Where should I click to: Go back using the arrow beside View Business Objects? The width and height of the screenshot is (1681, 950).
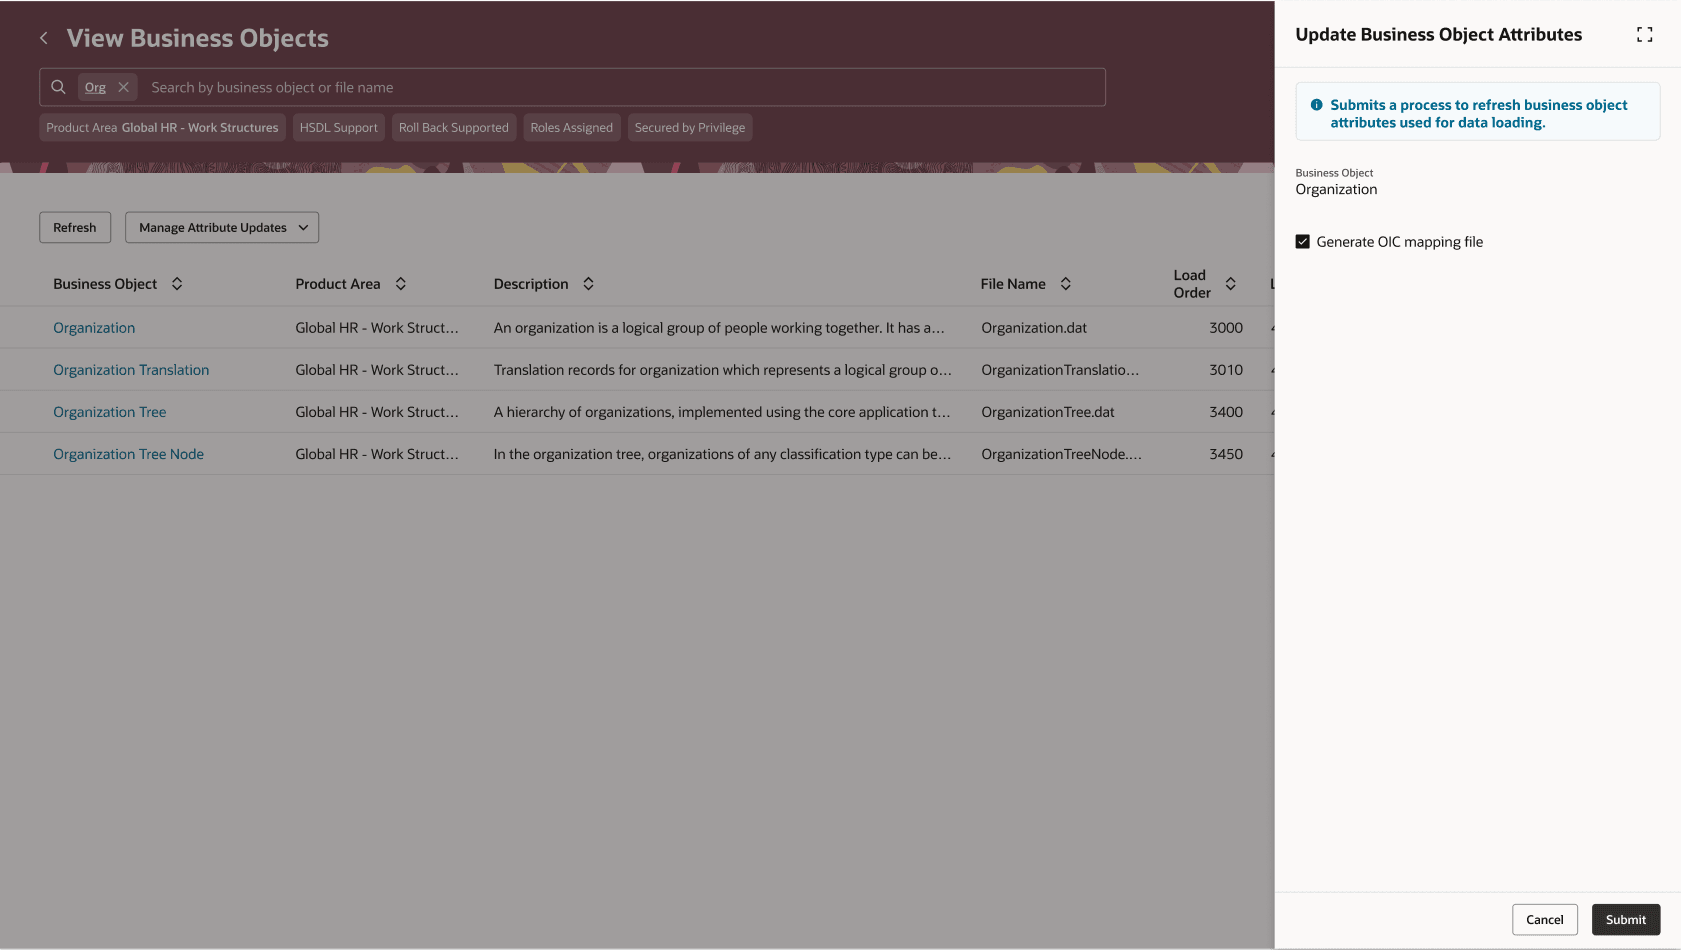(44, 38)
